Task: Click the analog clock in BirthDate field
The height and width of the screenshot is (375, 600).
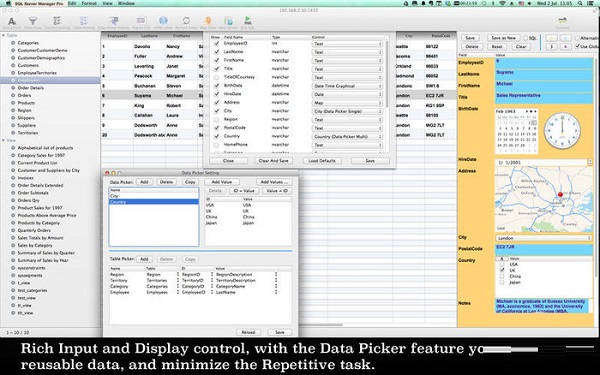Action: point(562,131)
